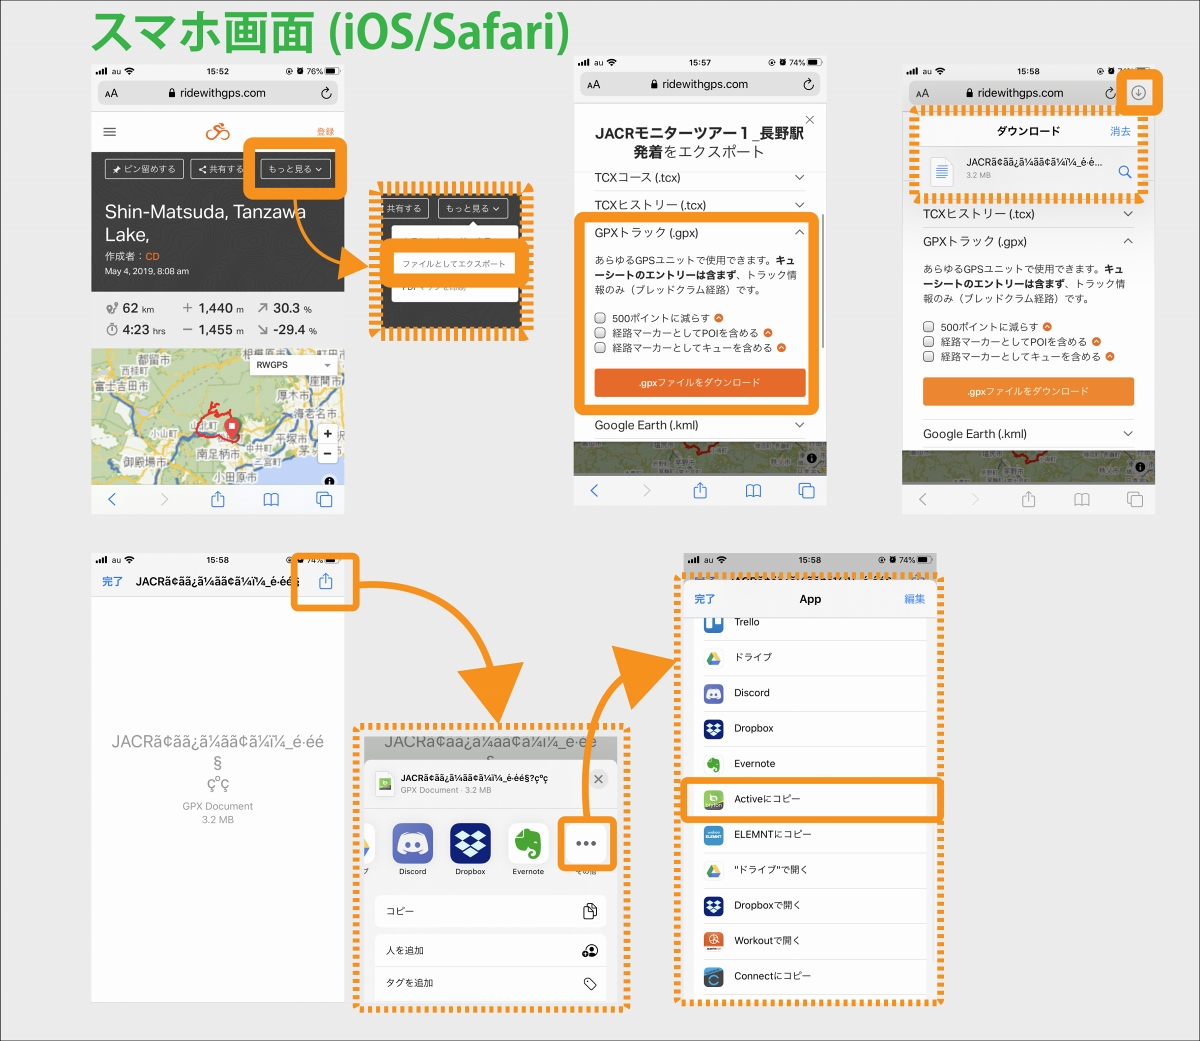The width and height of the screenshot is (1200, 1041).
Task: Check 500ポイントに減らす under download panel screen
Action: (929, 327)
